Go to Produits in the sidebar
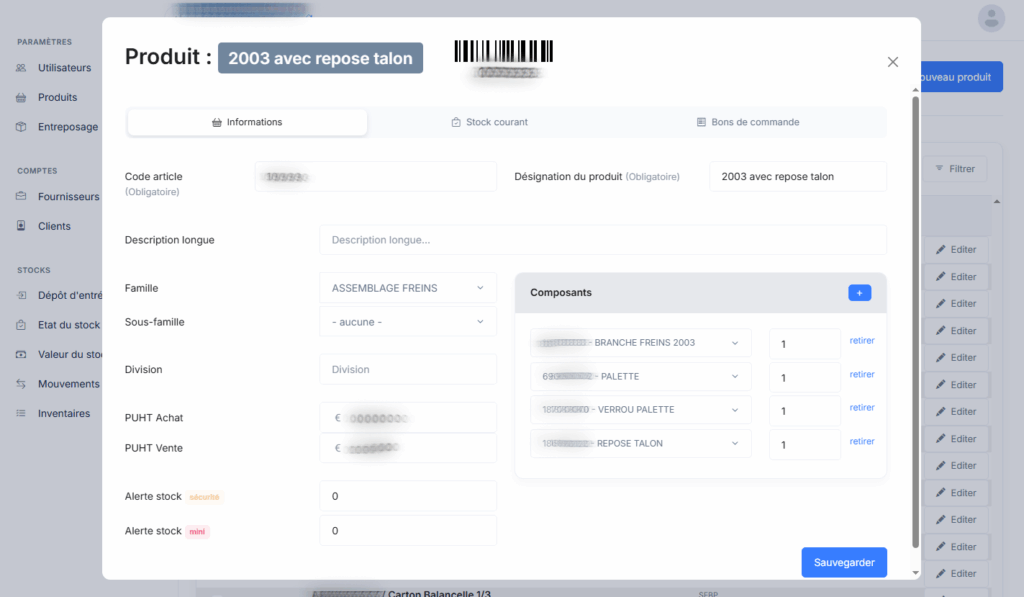The image size is (1024, 597). [57, 97]
